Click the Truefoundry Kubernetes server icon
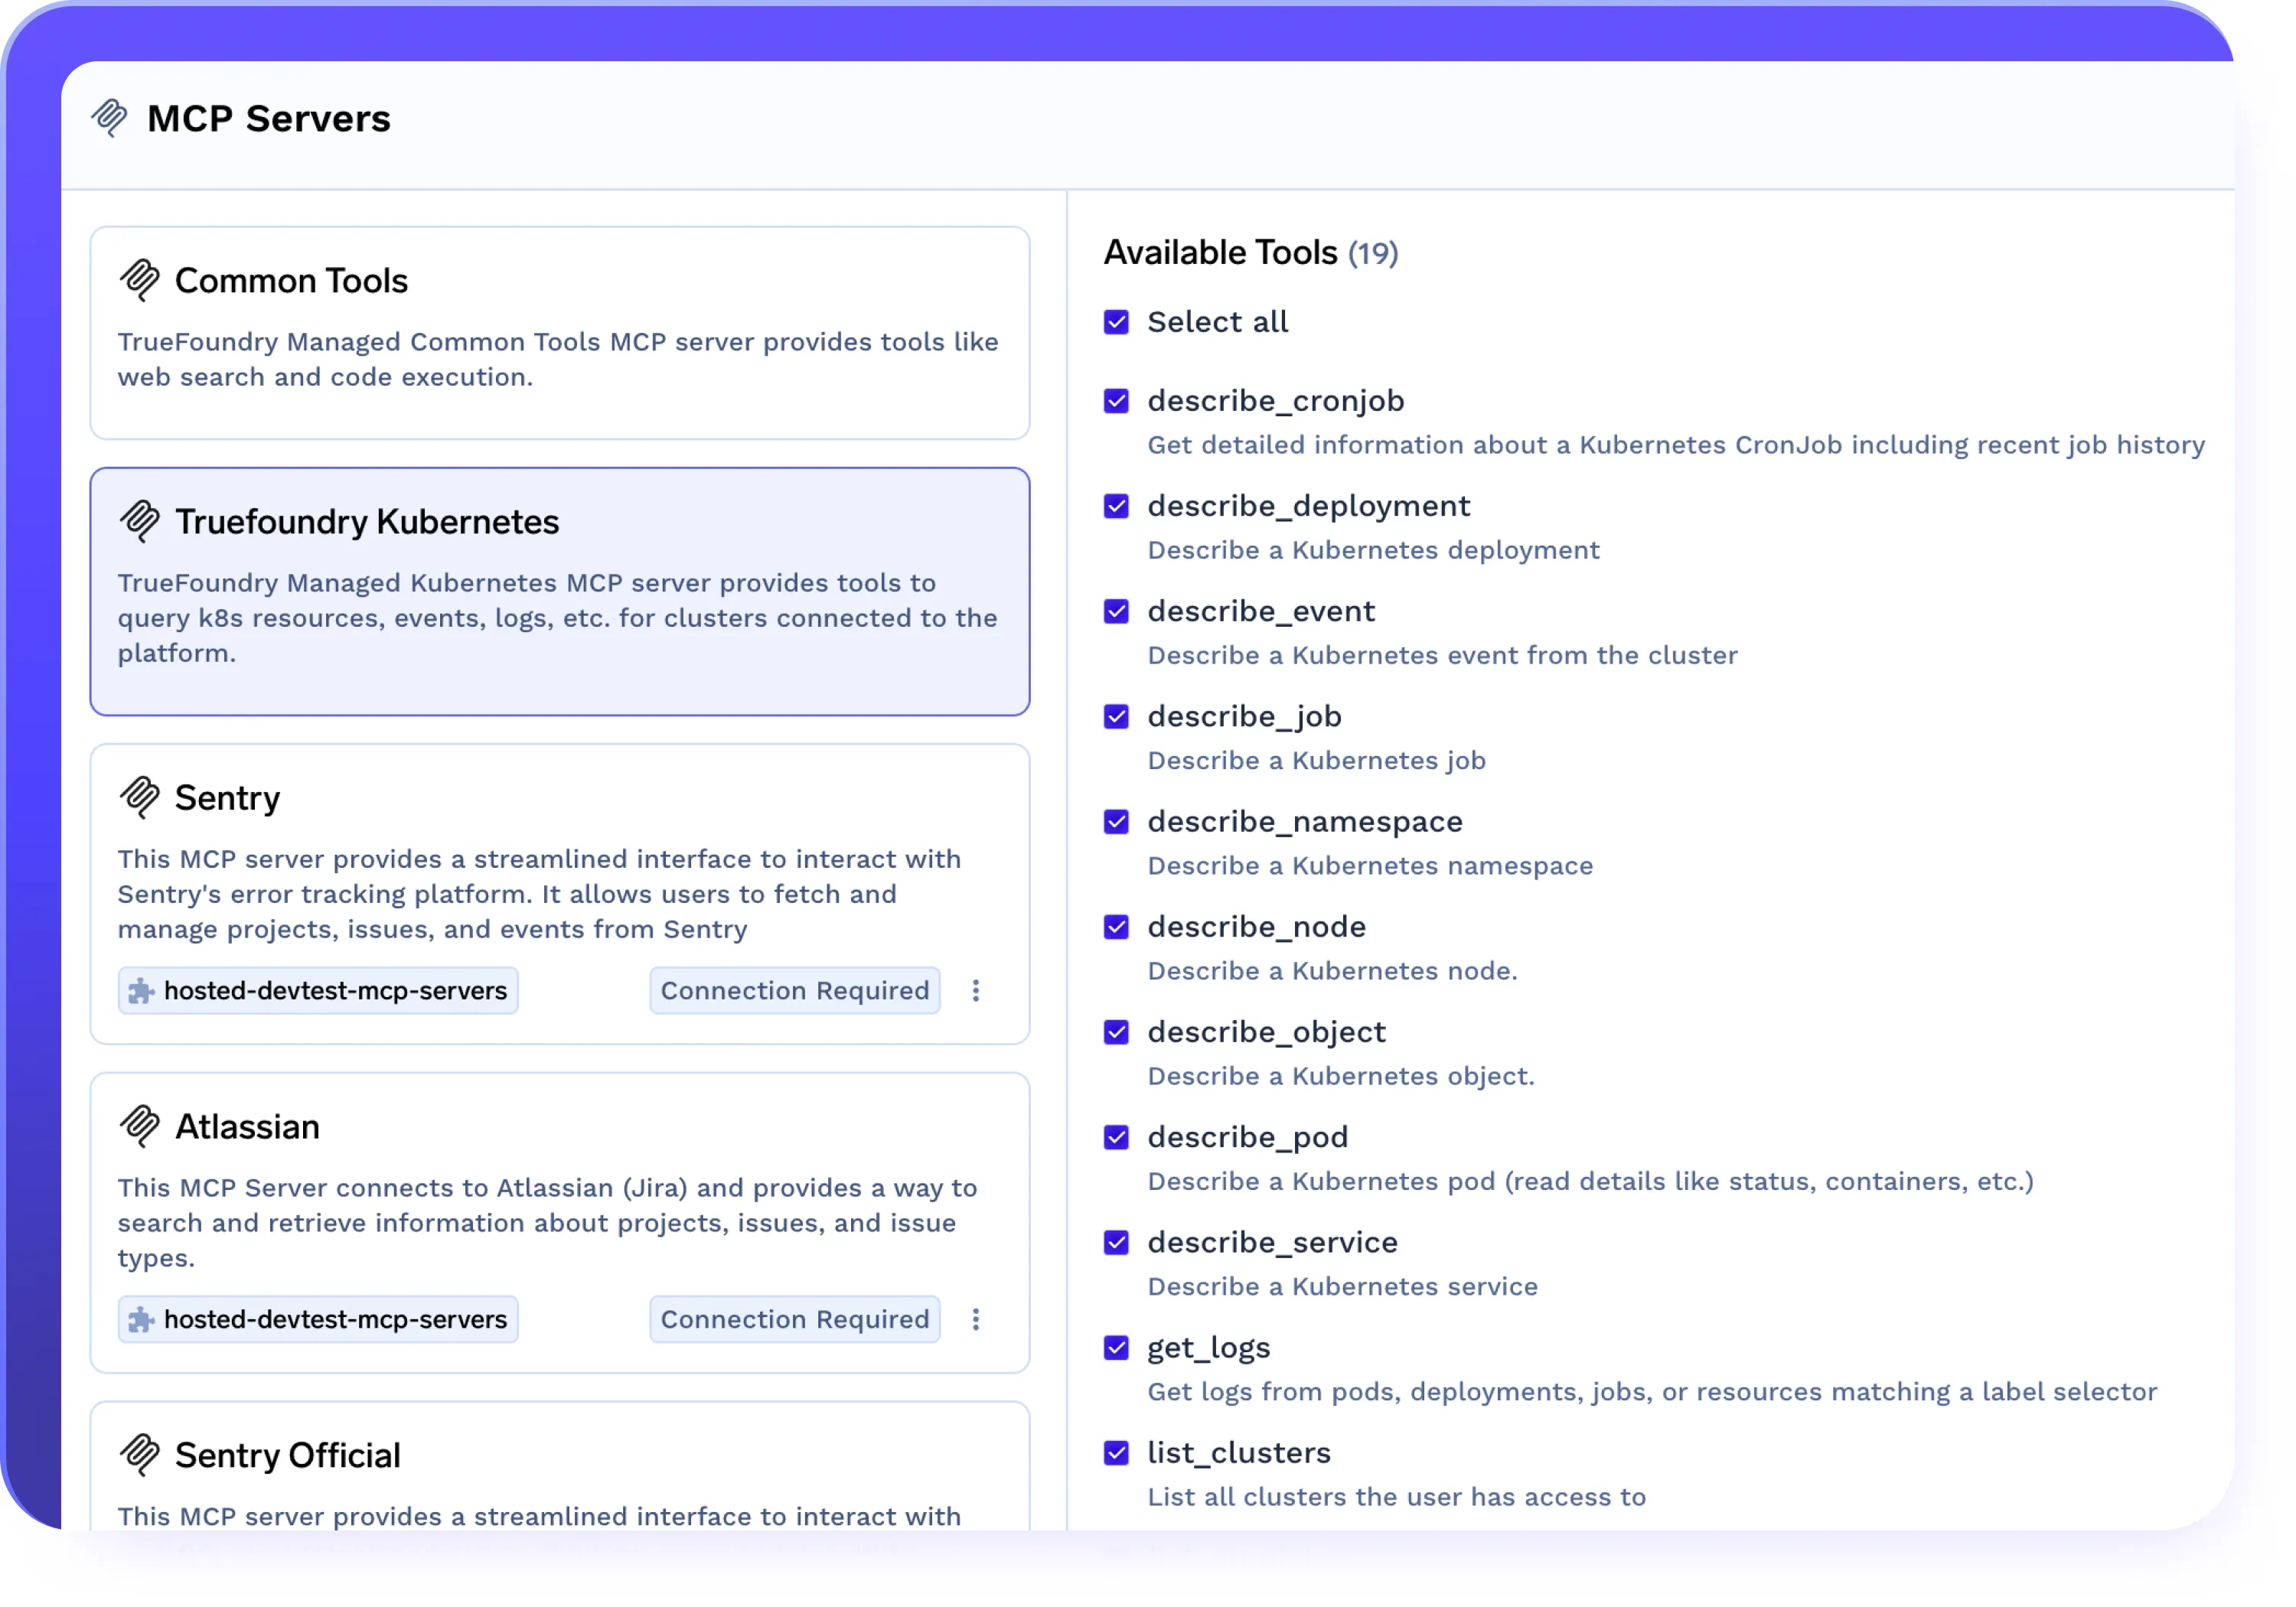2296x1607 pixels. pyautogui.click(x=140, y=521)
